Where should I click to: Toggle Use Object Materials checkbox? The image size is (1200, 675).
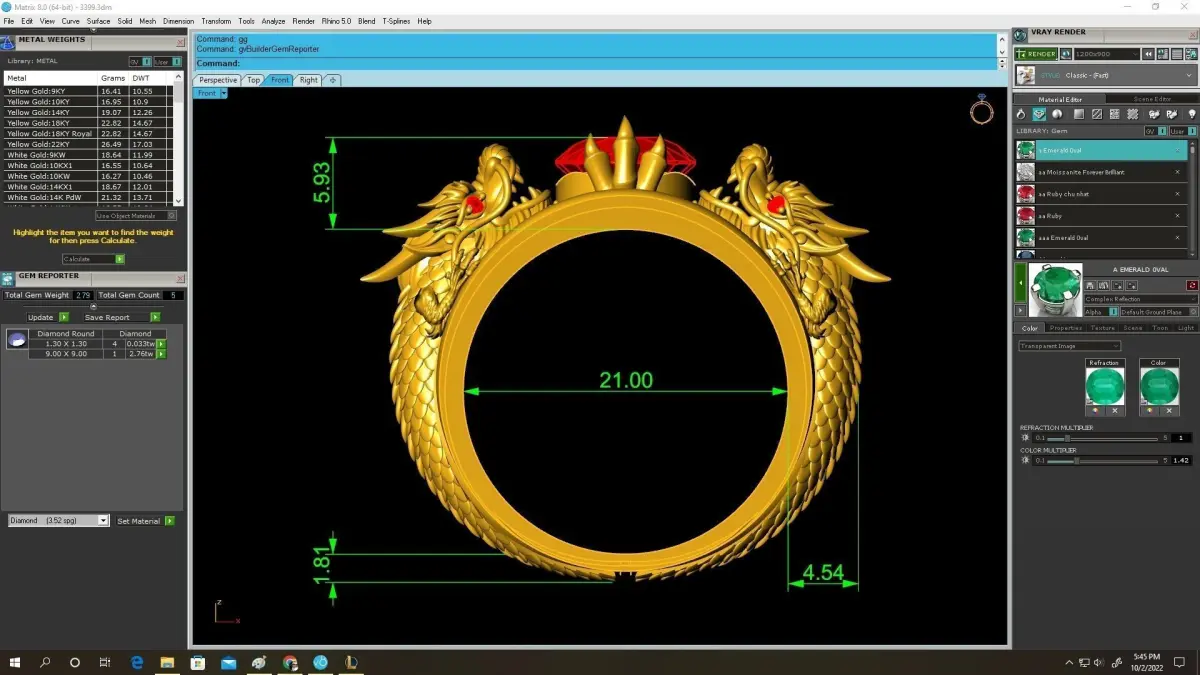point(136,215)
